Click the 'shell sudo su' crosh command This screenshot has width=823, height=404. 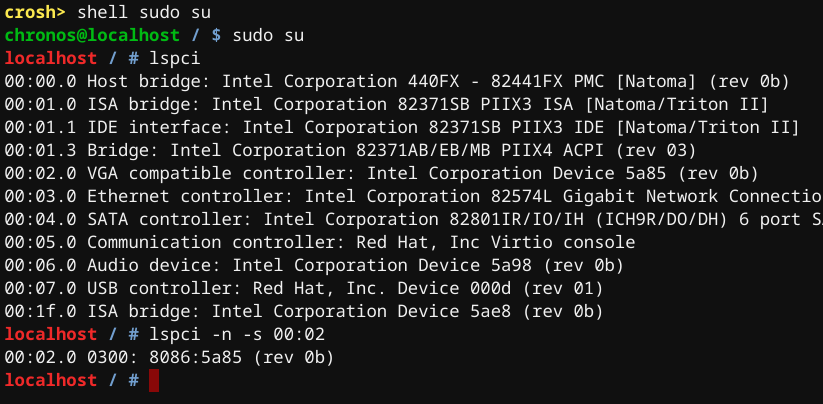point(144,13)
